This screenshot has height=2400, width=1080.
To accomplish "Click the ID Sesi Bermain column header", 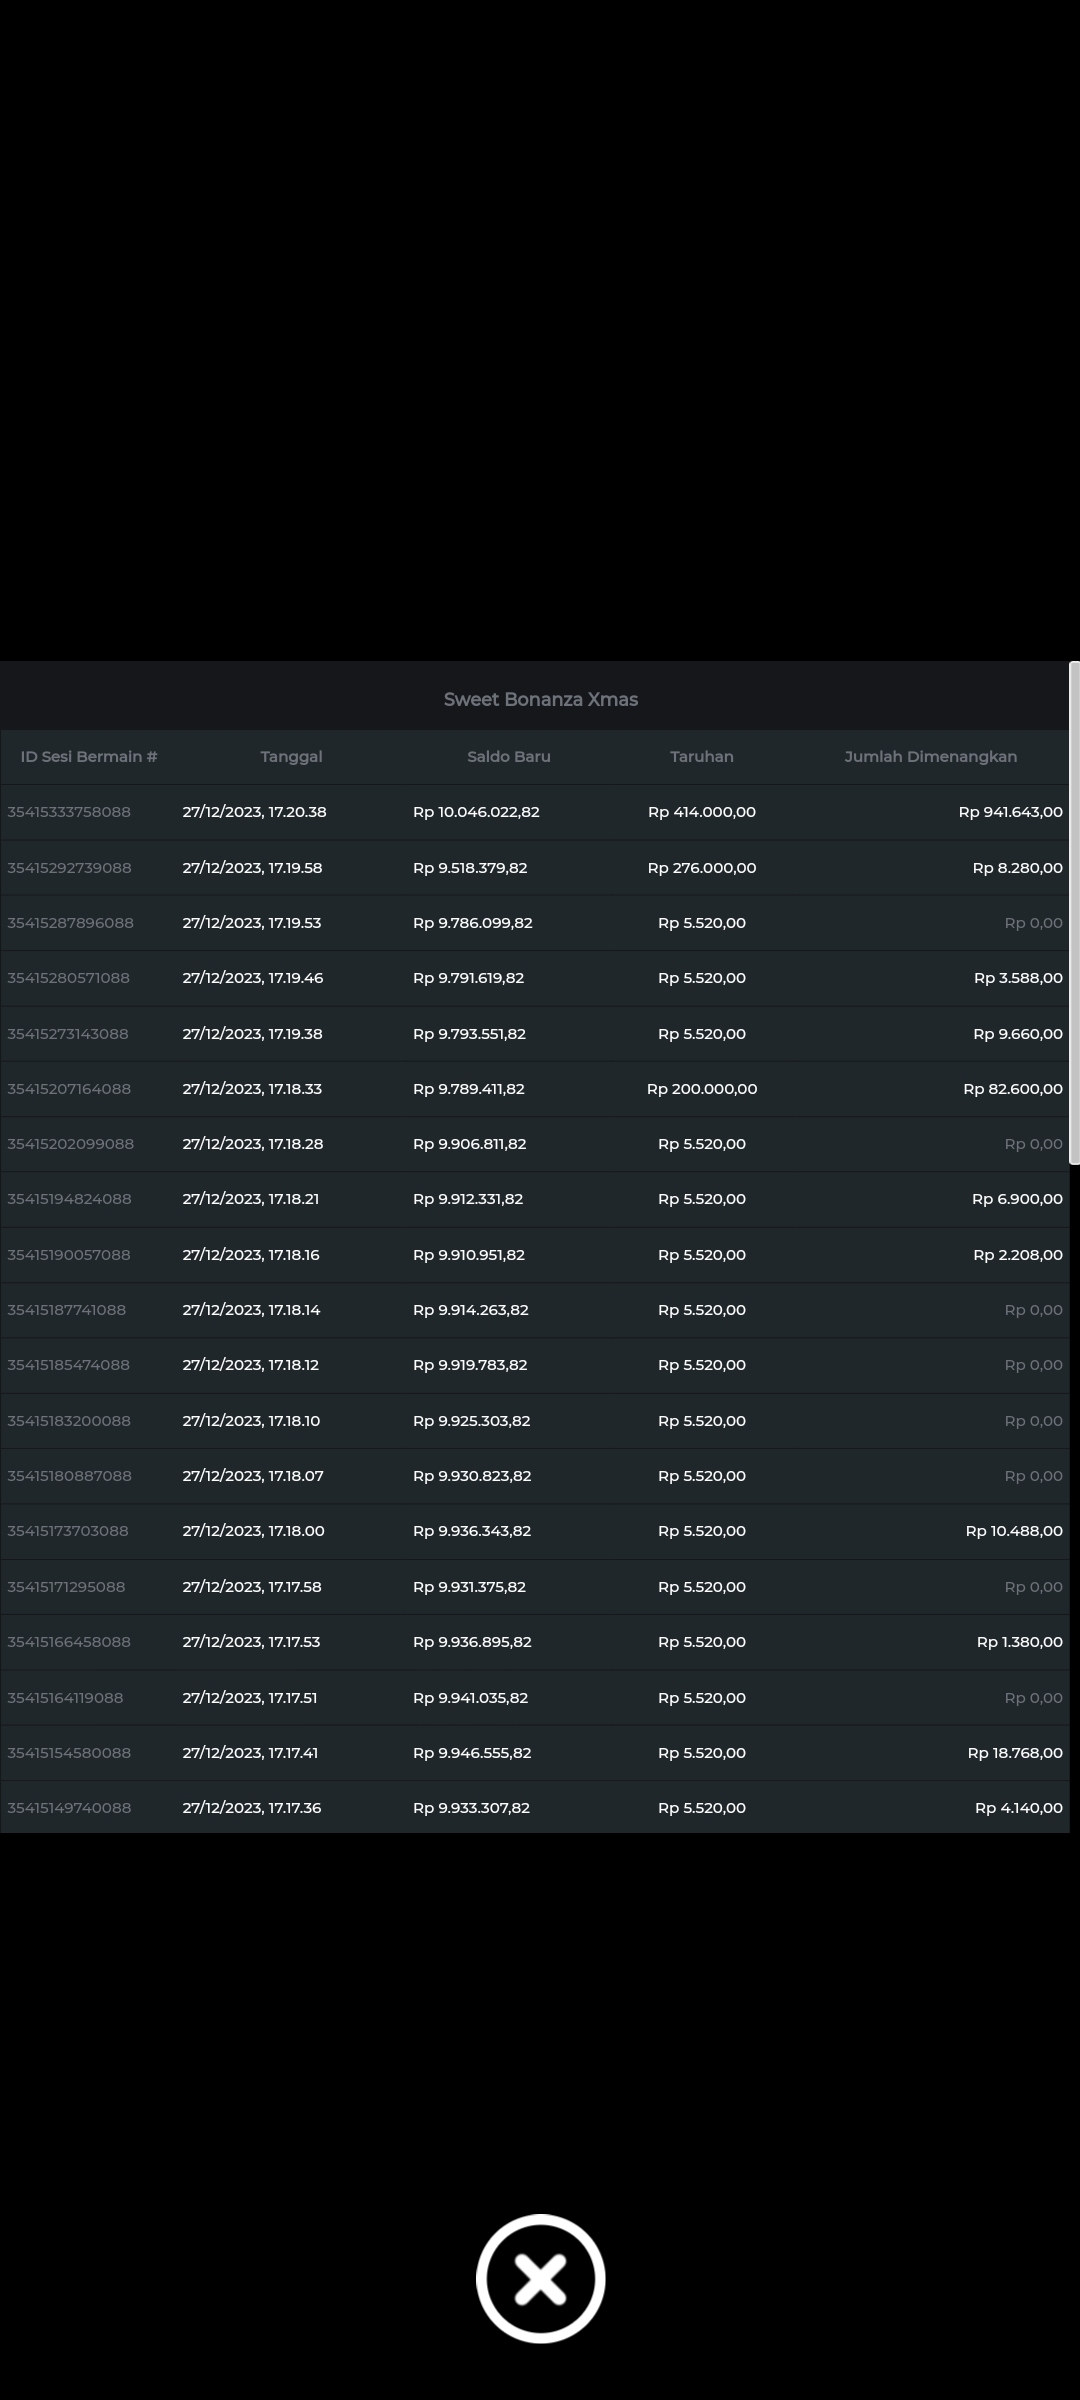I will (x=89, y=757).
